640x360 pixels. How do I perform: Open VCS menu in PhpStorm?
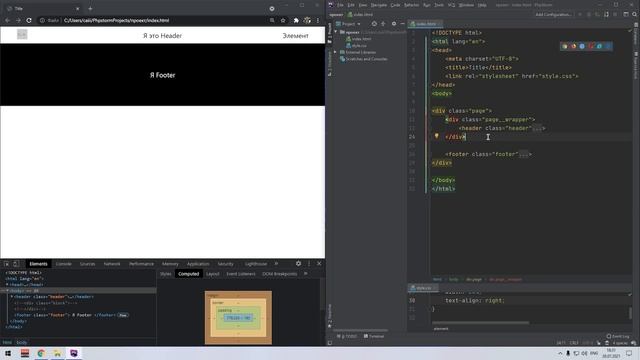coord(451,5)
